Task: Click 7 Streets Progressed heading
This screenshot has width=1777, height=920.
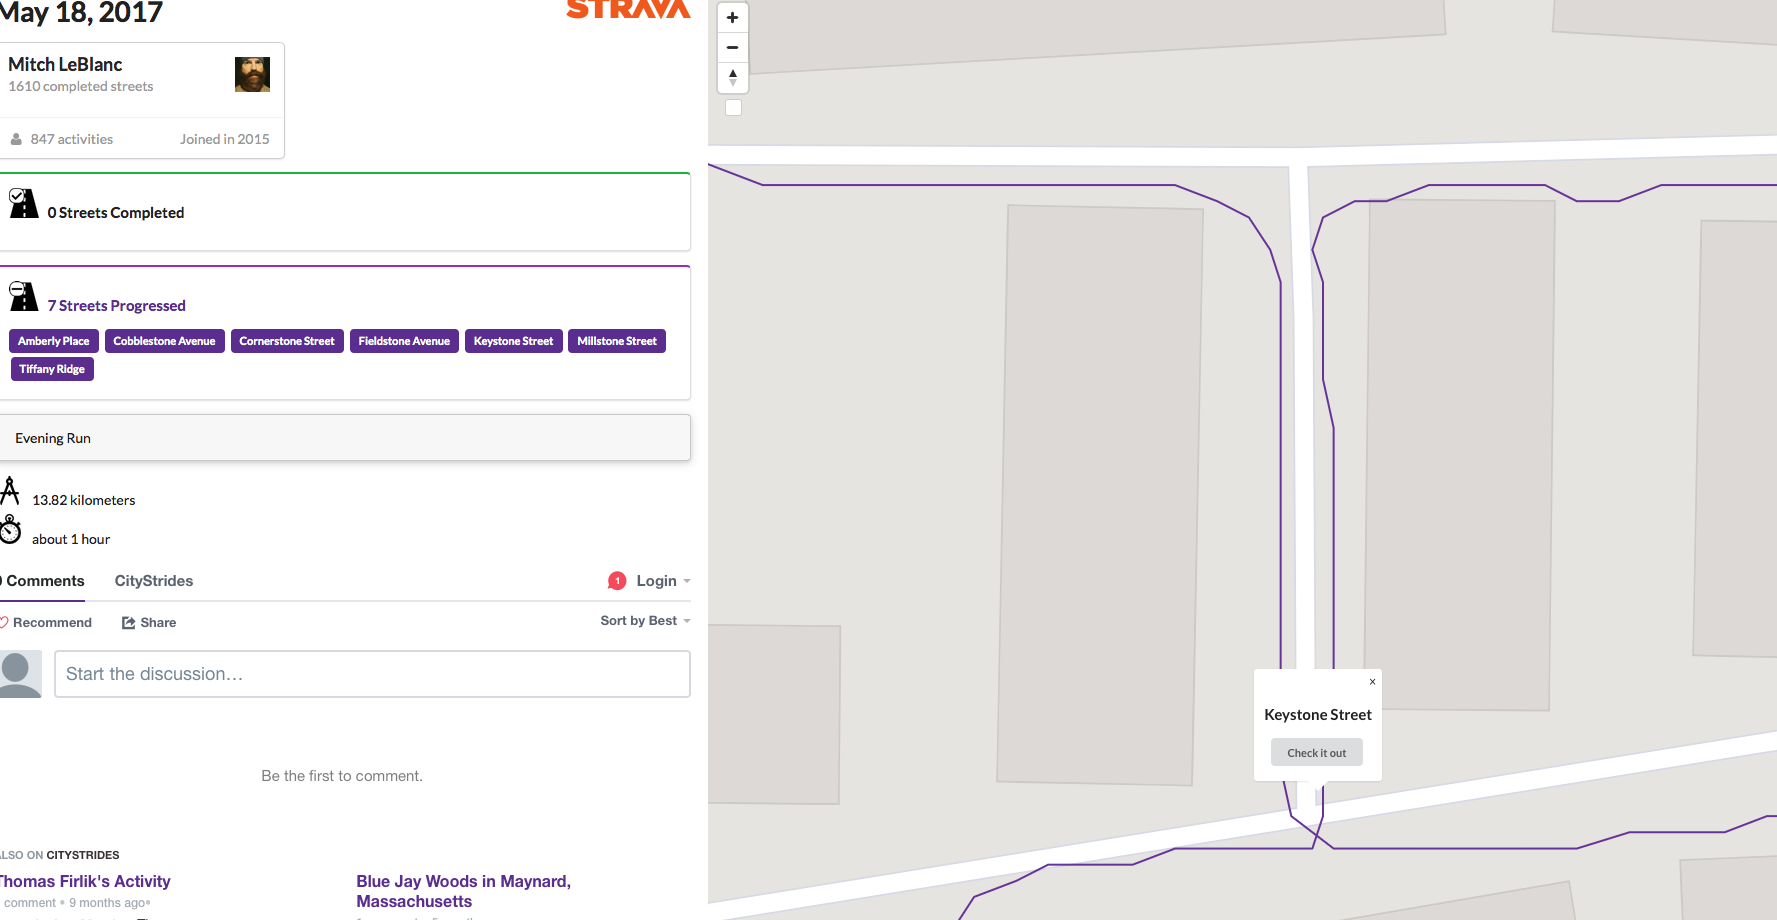Action: (116, 306)
